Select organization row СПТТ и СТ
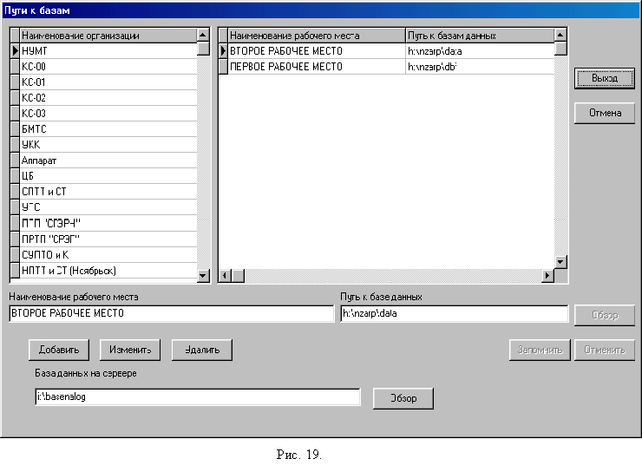642x472 pixels. pos(109,192)
